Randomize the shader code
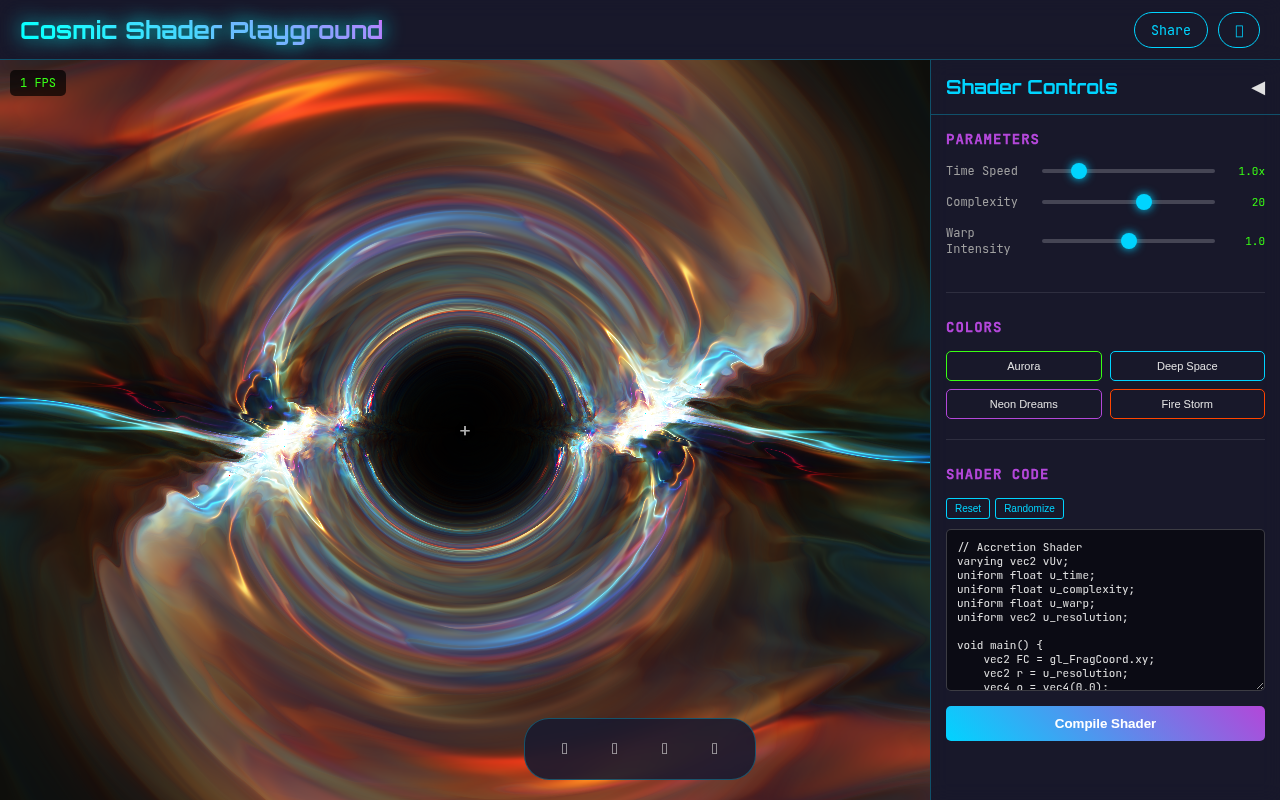Image resolution: width=1280 pixels, height=800 pixels. [1029, 508]
